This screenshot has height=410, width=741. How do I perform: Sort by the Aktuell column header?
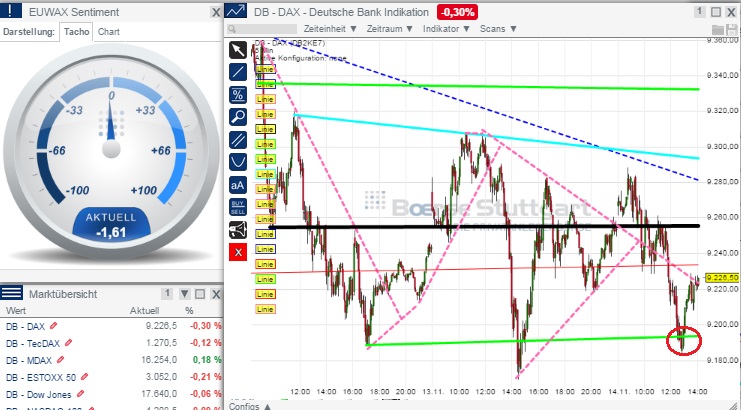144,311
